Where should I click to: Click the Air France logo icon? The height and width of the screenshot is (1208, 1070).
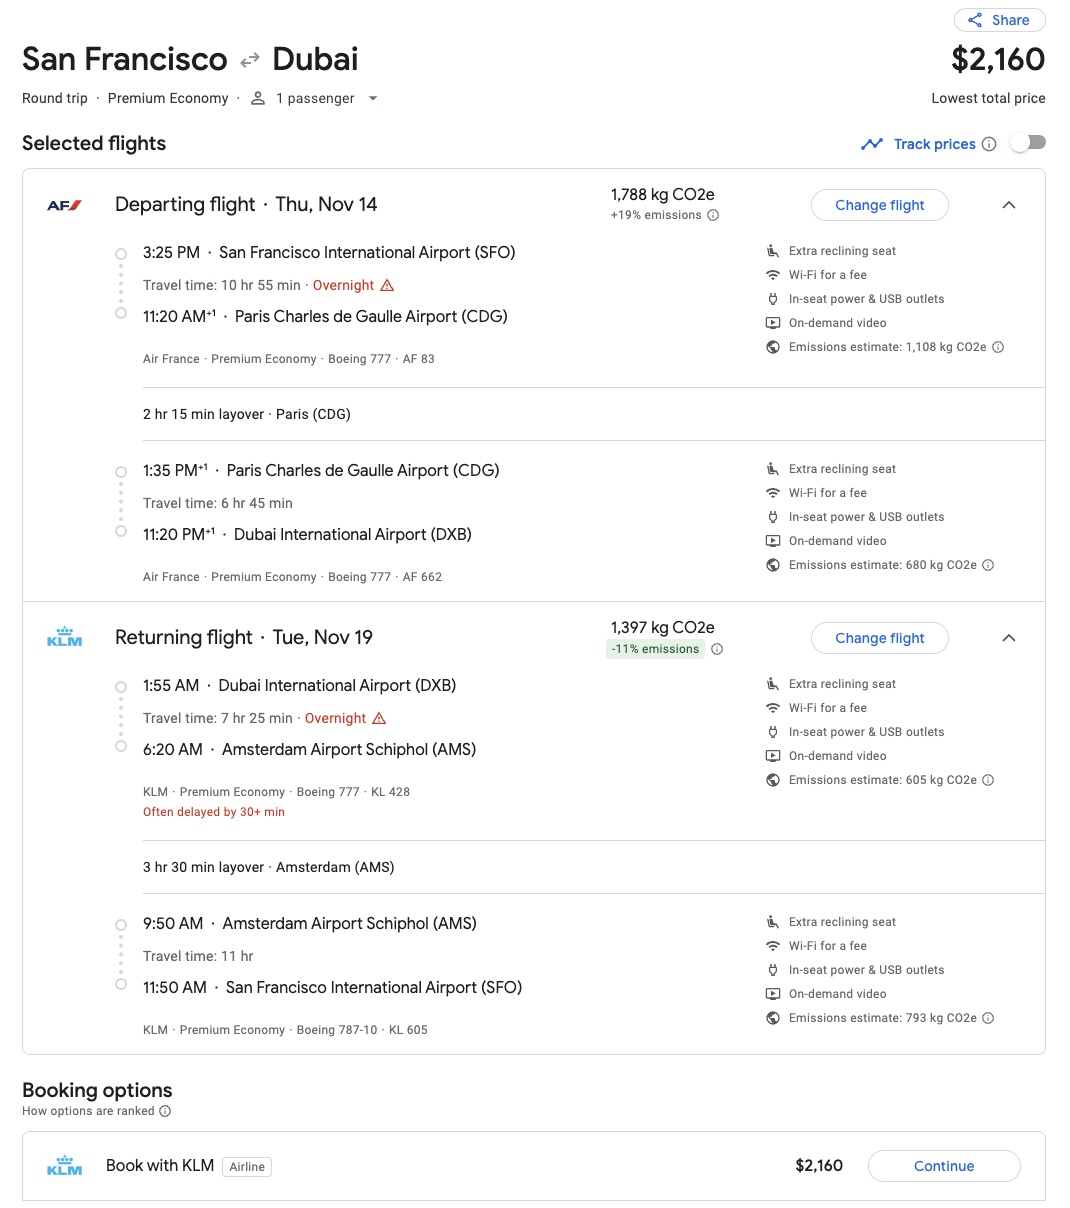tap(64, 205)
